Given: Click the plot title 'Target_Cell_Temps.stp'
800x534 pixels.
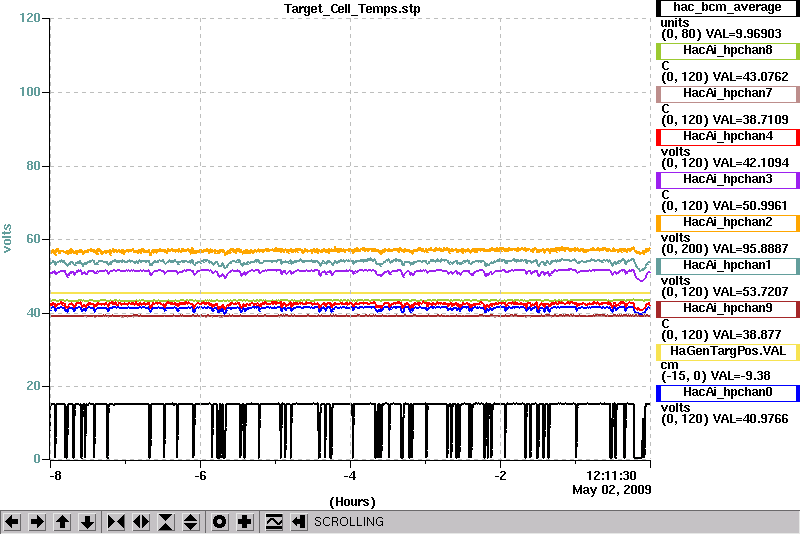Looking at the screenshot, I should coord(352,9).
